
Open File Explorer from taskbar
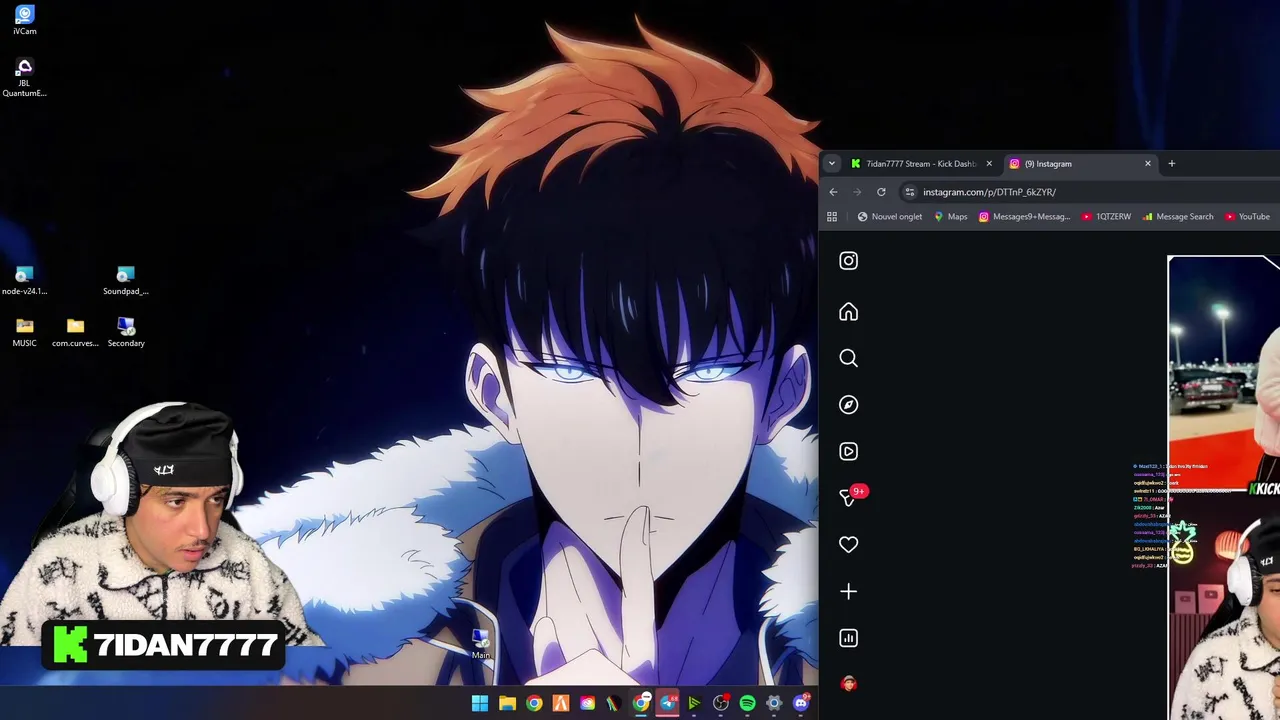pos(507,704)
